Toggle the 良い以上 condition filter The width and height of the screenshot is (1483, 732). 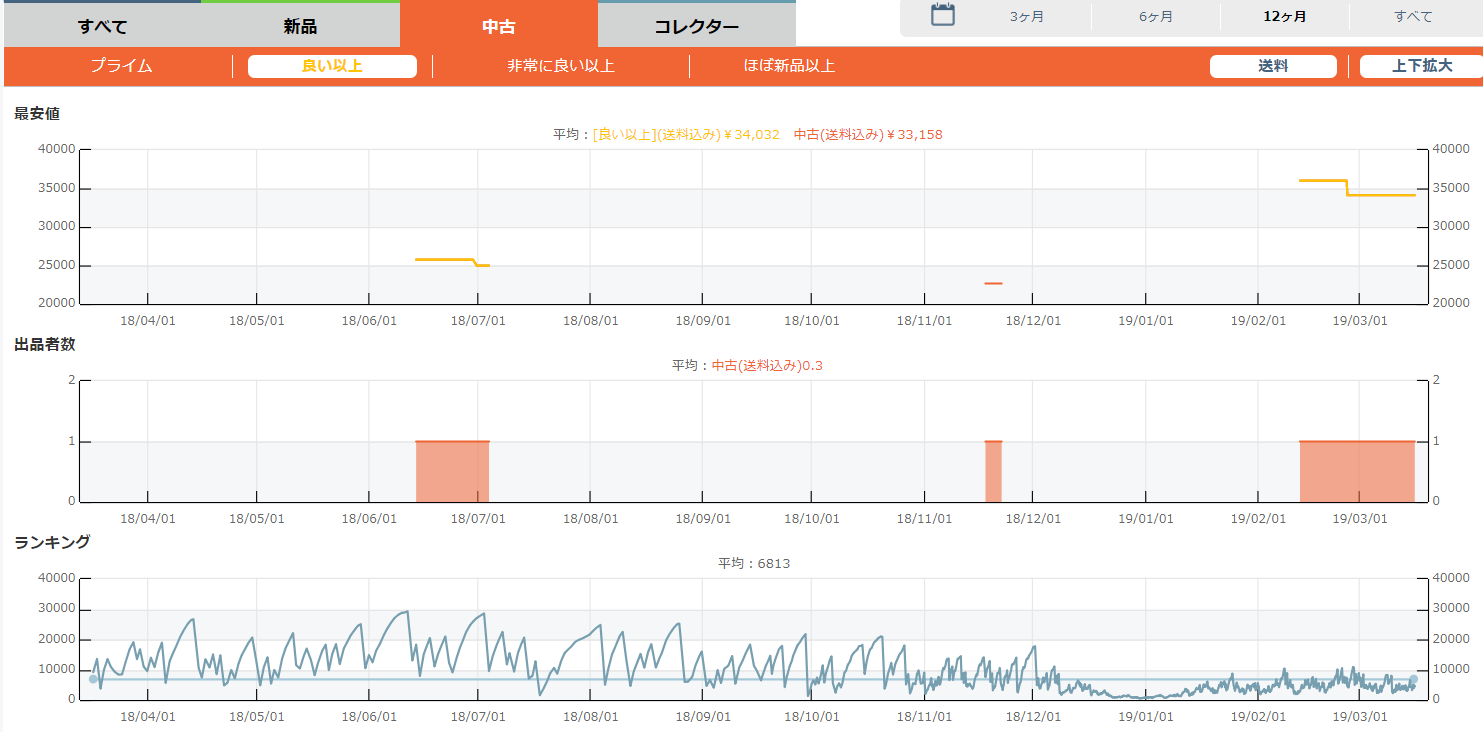(x=332, y=66)
